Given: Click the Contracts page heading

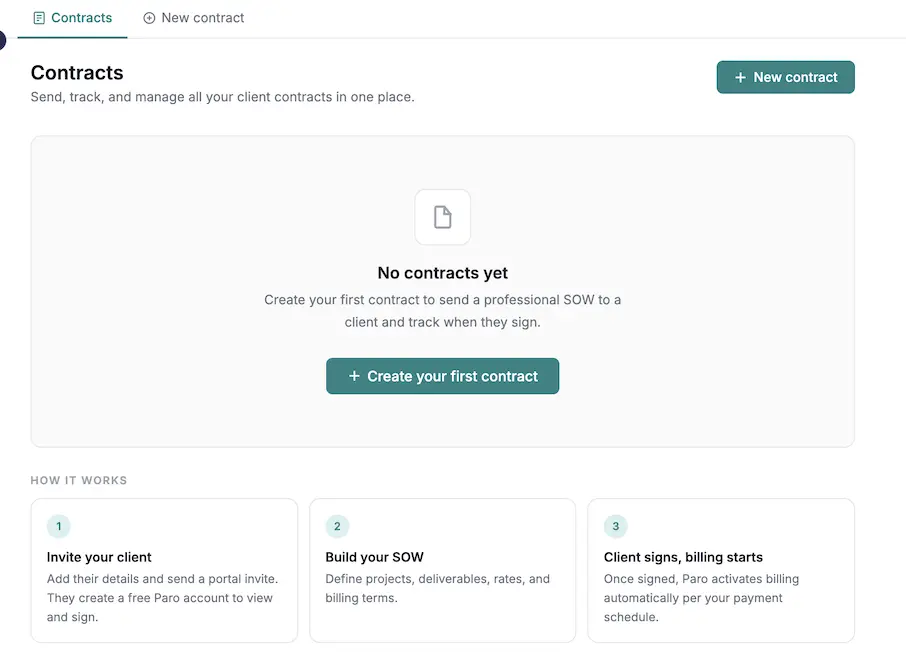Looking at the screenshot, I should point(77,72).
